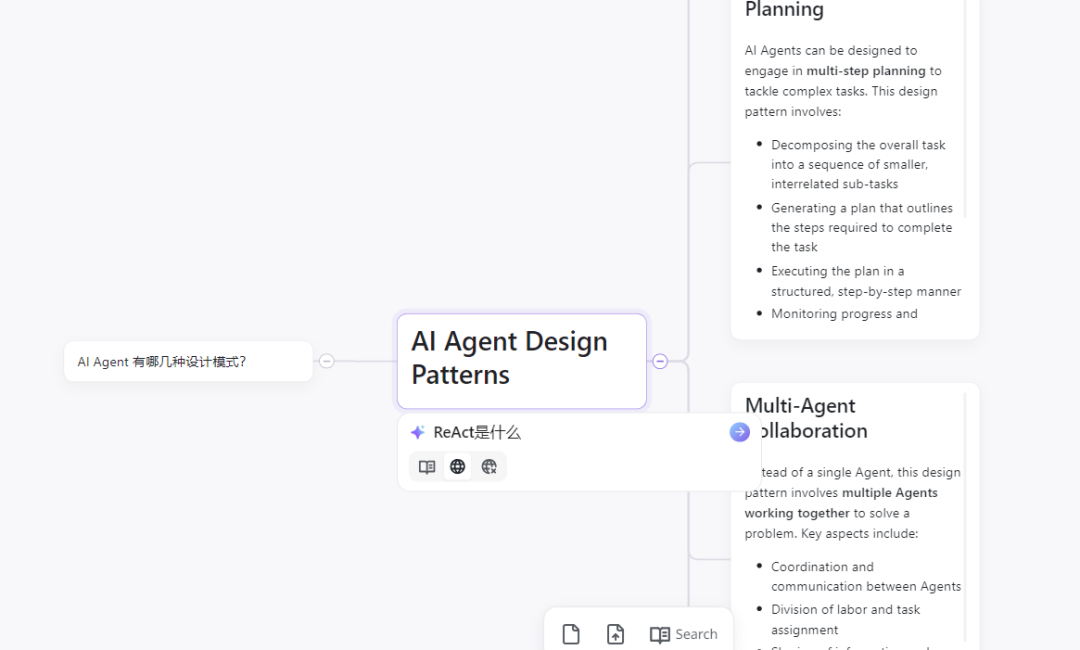
Task: Click the Multi-Agent Collaboration card heading
Action: pos(805,417)
